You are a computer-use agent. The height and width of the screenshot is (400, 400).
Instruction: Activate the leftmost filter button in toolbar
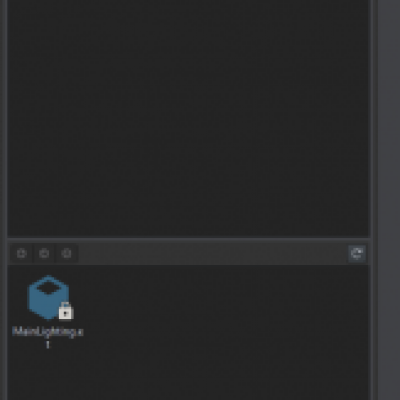click(x=22, y=253)
